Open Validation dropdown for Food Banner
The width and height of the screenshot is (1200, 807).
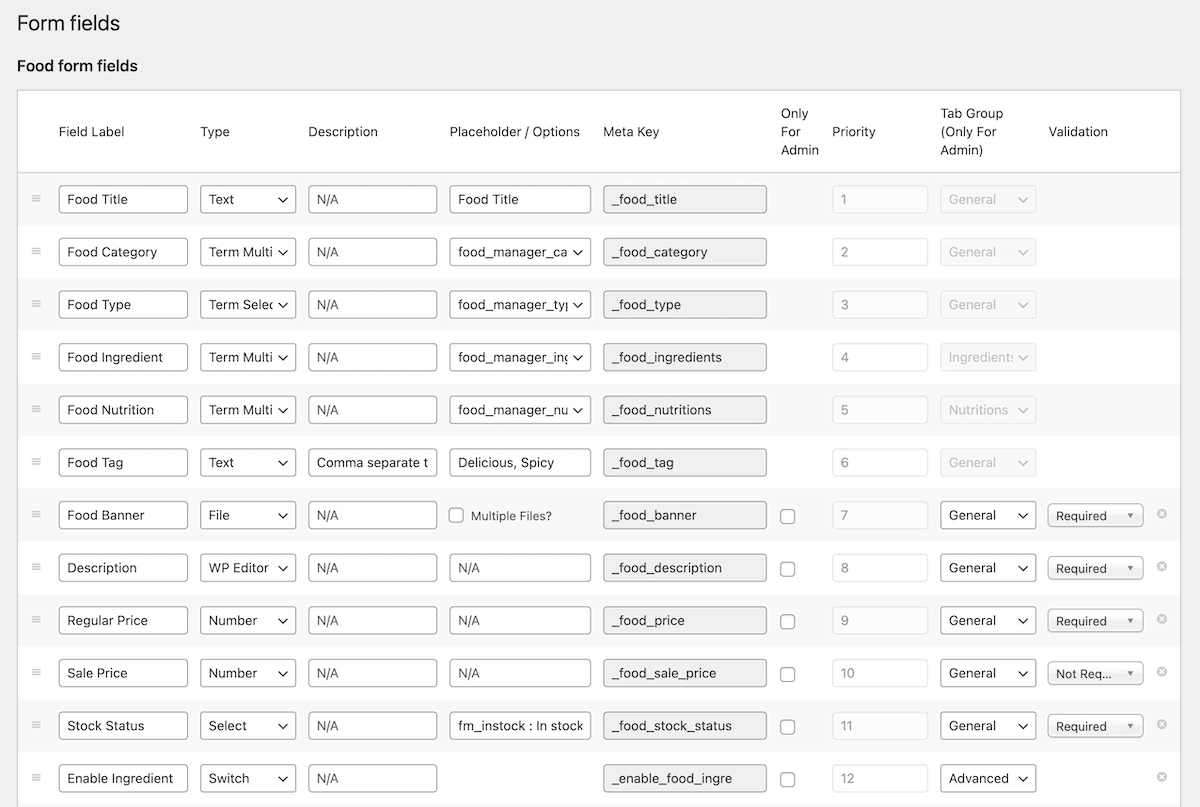[x=1095, y=516]
